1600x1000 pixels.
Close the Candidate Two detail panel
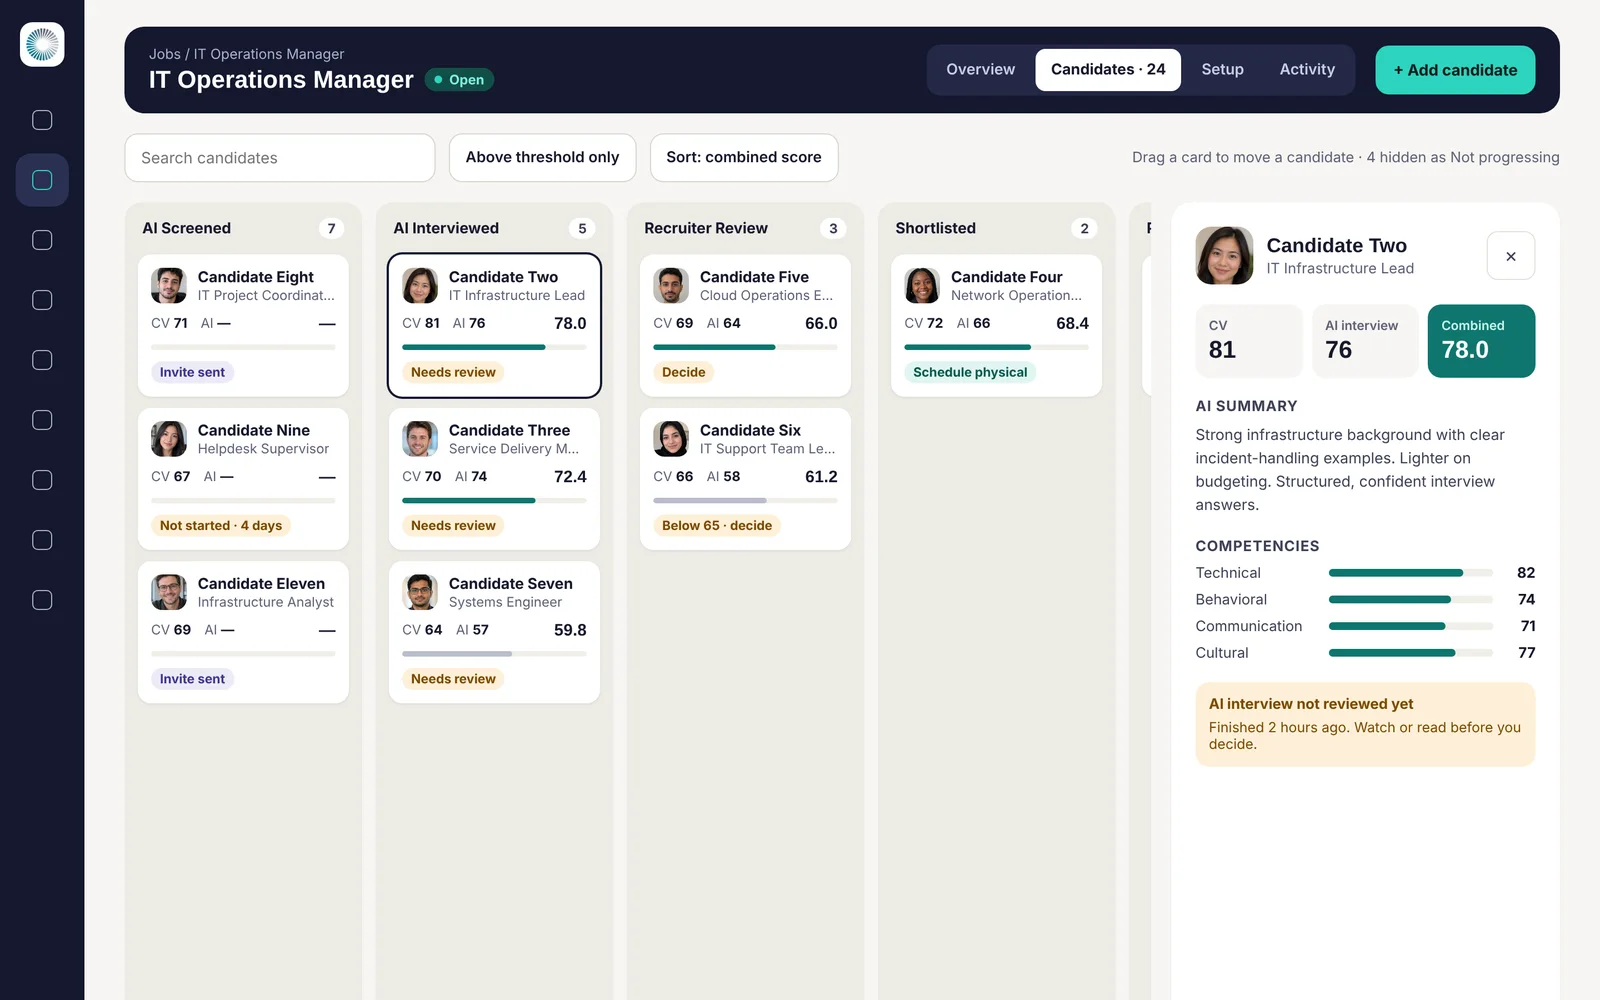click(x=1510, y=256)
